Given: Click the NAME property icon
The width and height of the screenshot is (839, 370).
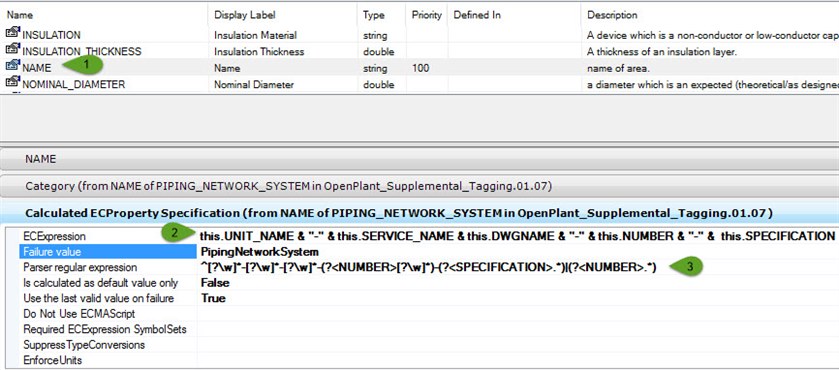Looking at the screenshot, I should [x=12, y=66].
